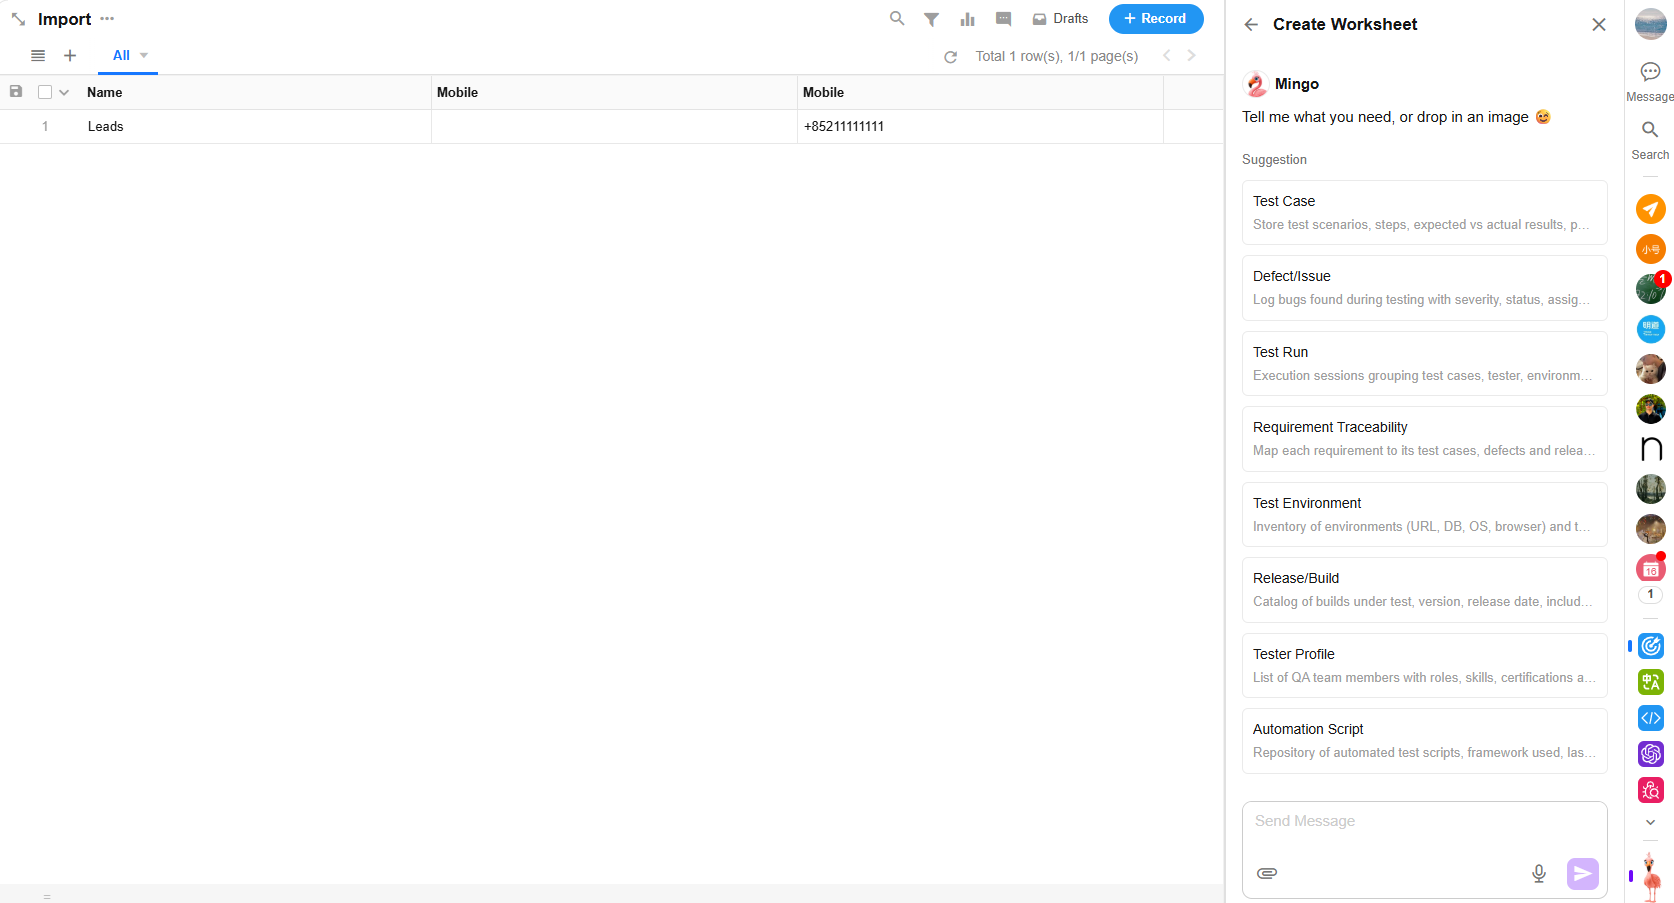Click the search icon in worksheet toolbar
This screenshot has width=1674, height=903.
coord(897,19)
